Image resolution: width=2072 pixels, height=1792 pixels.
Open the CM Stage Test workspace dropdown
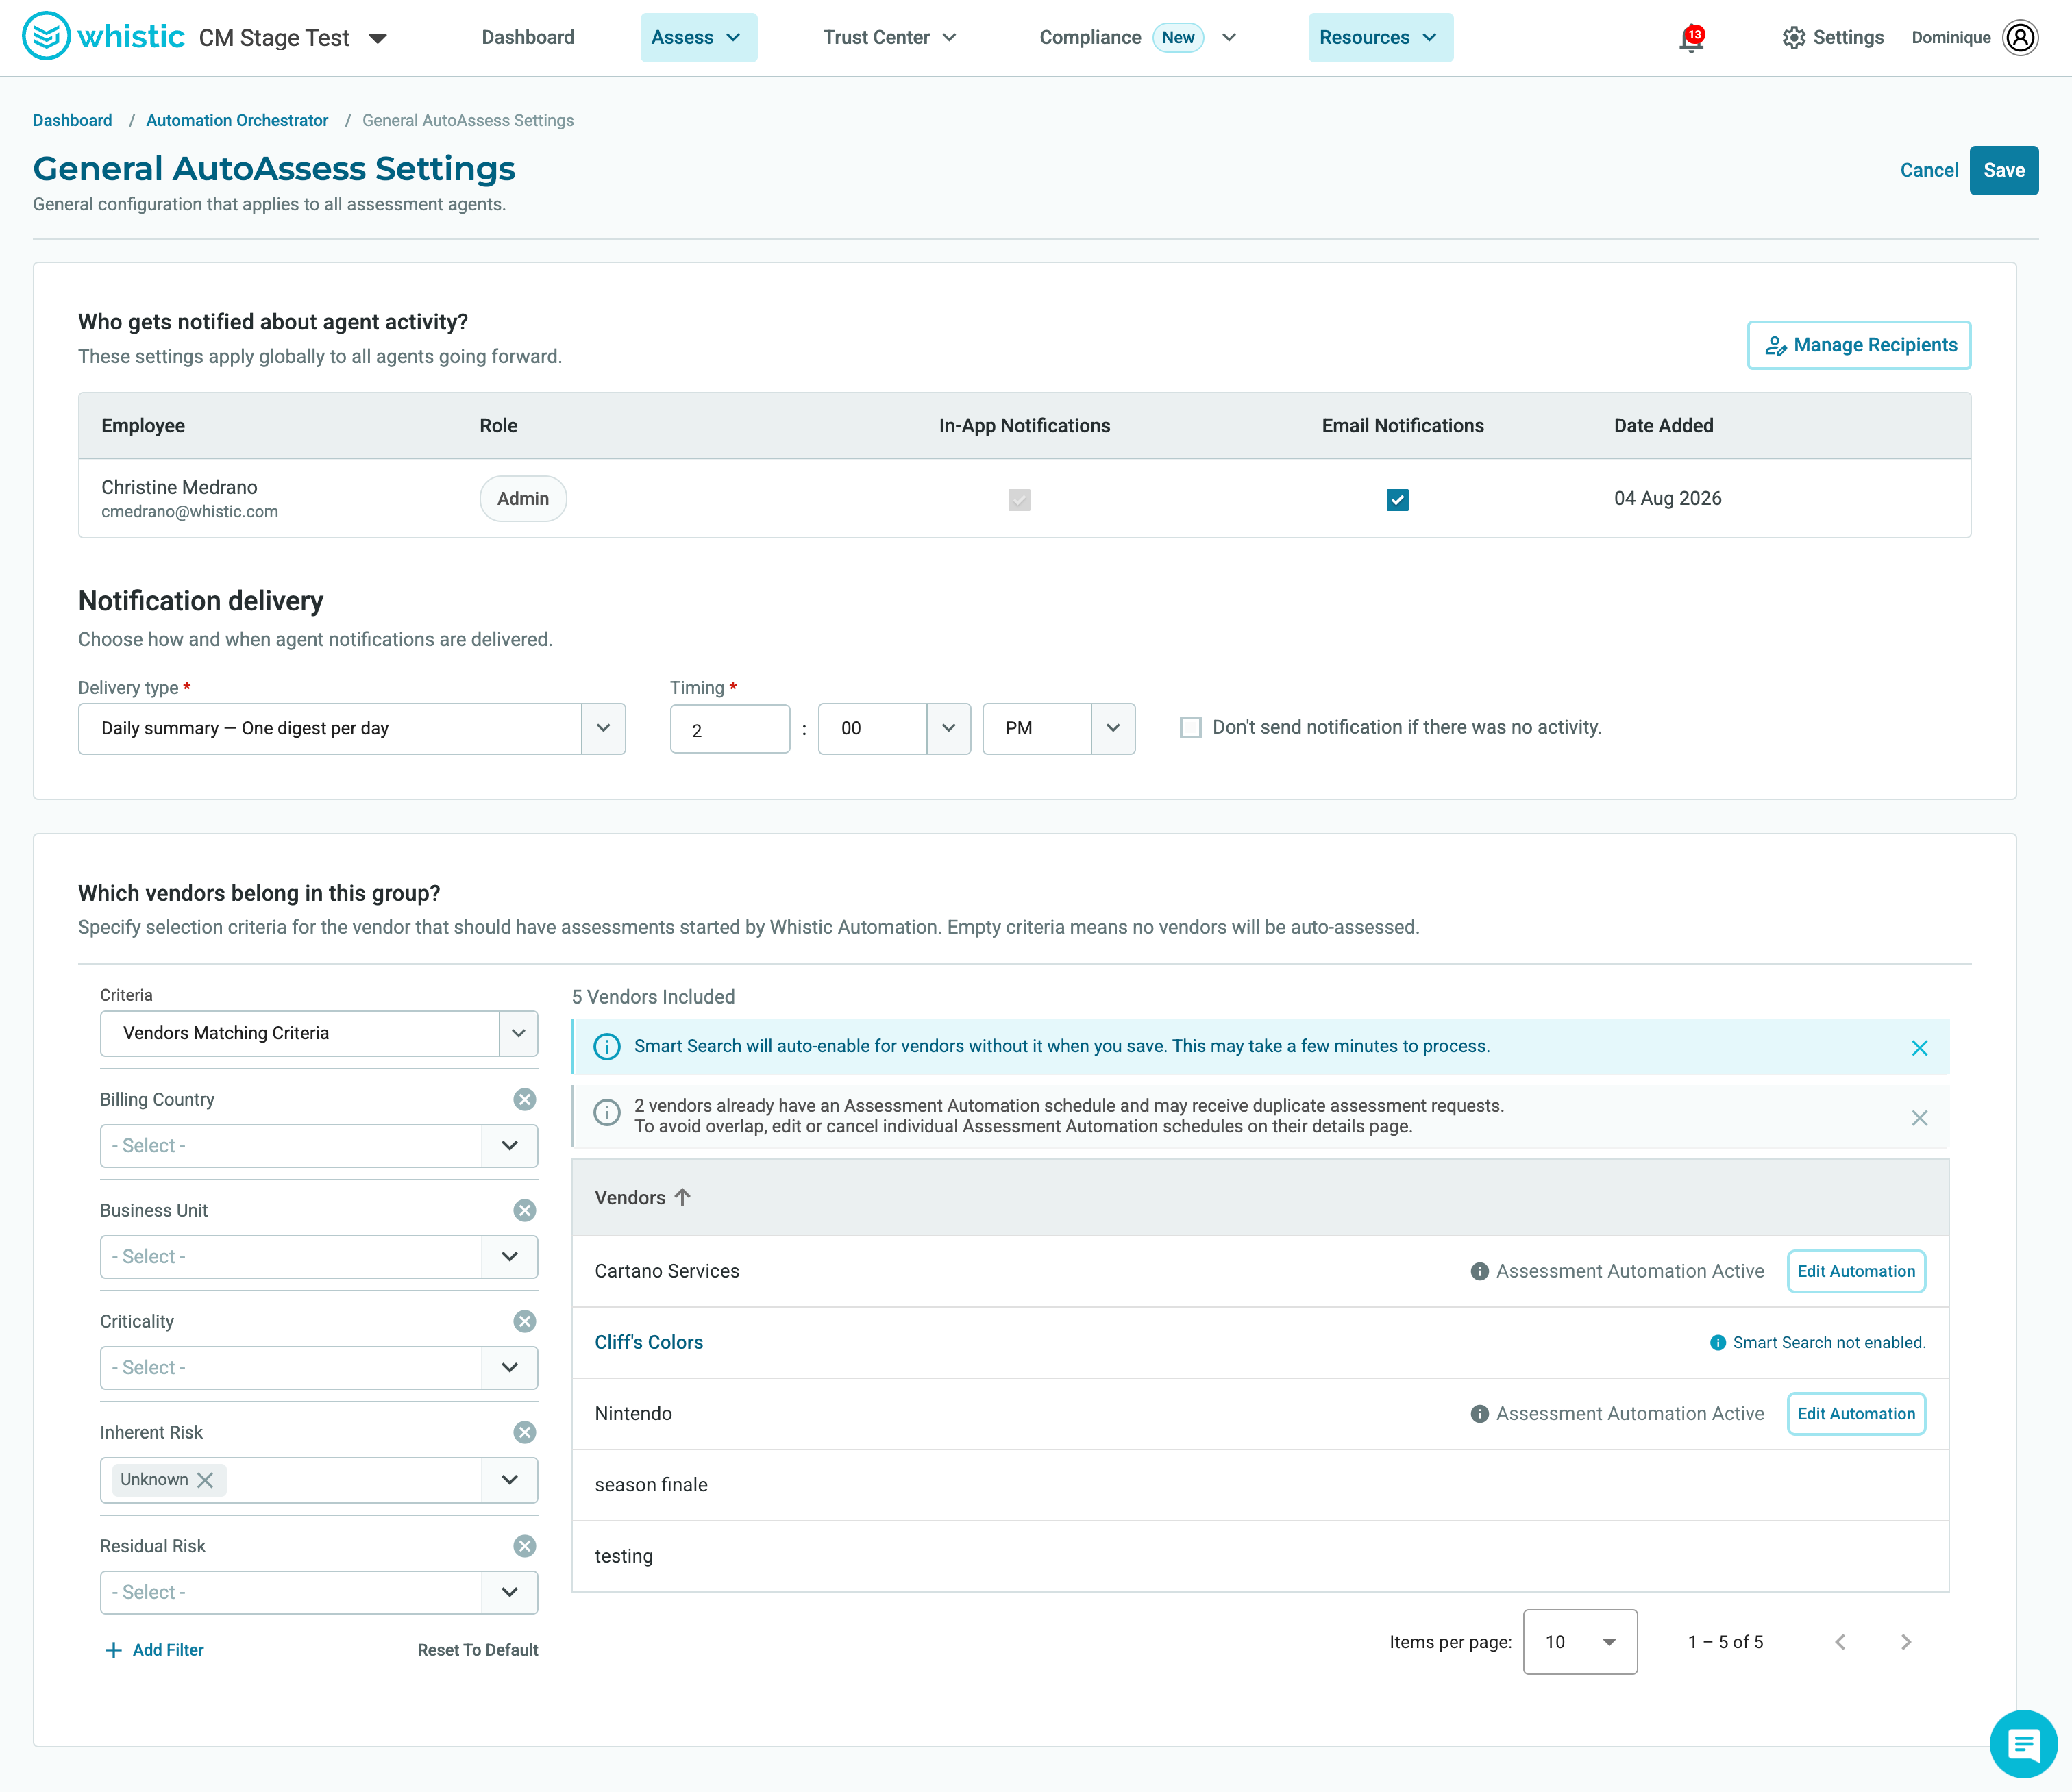click(x=378, y=38)
